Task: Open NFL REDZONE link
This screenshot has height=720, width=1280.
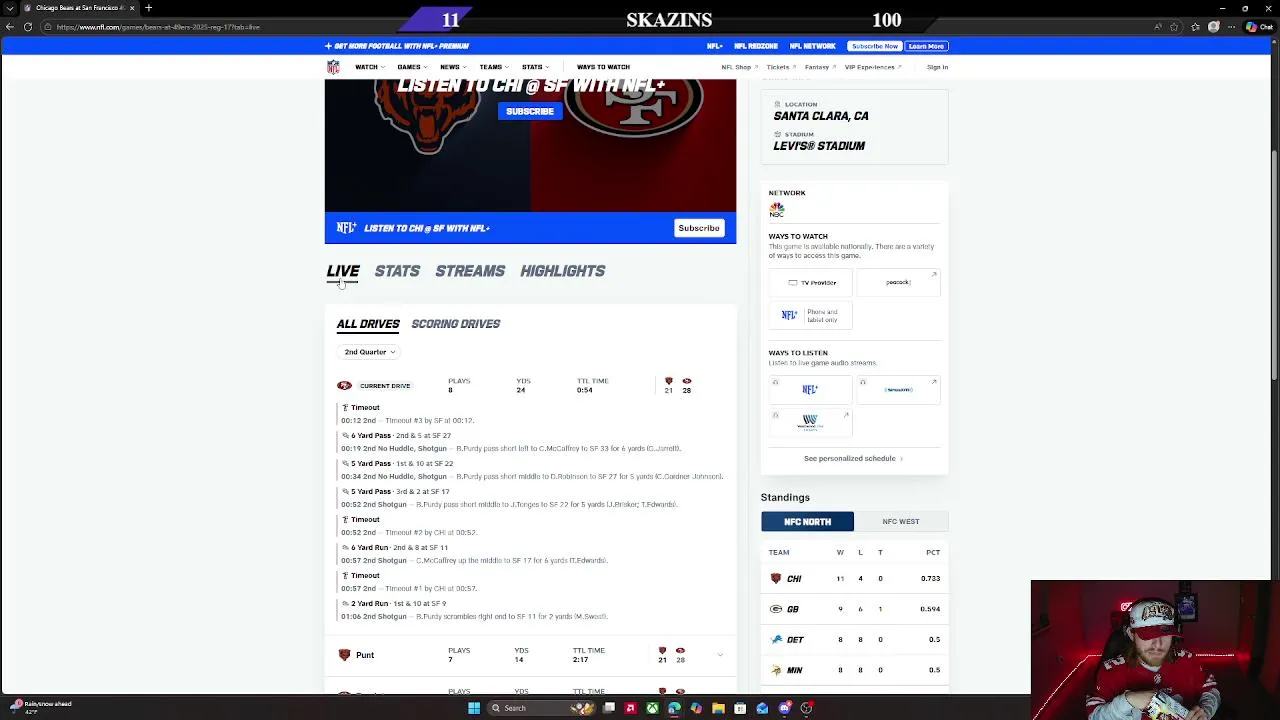Action: (x=755, y=46)
